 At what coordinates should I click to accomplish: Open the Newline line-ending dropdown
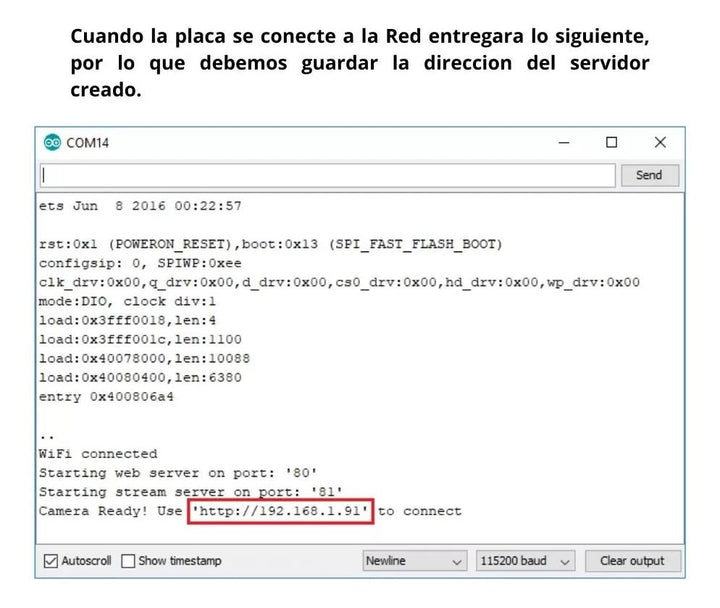tap(415, 561)
